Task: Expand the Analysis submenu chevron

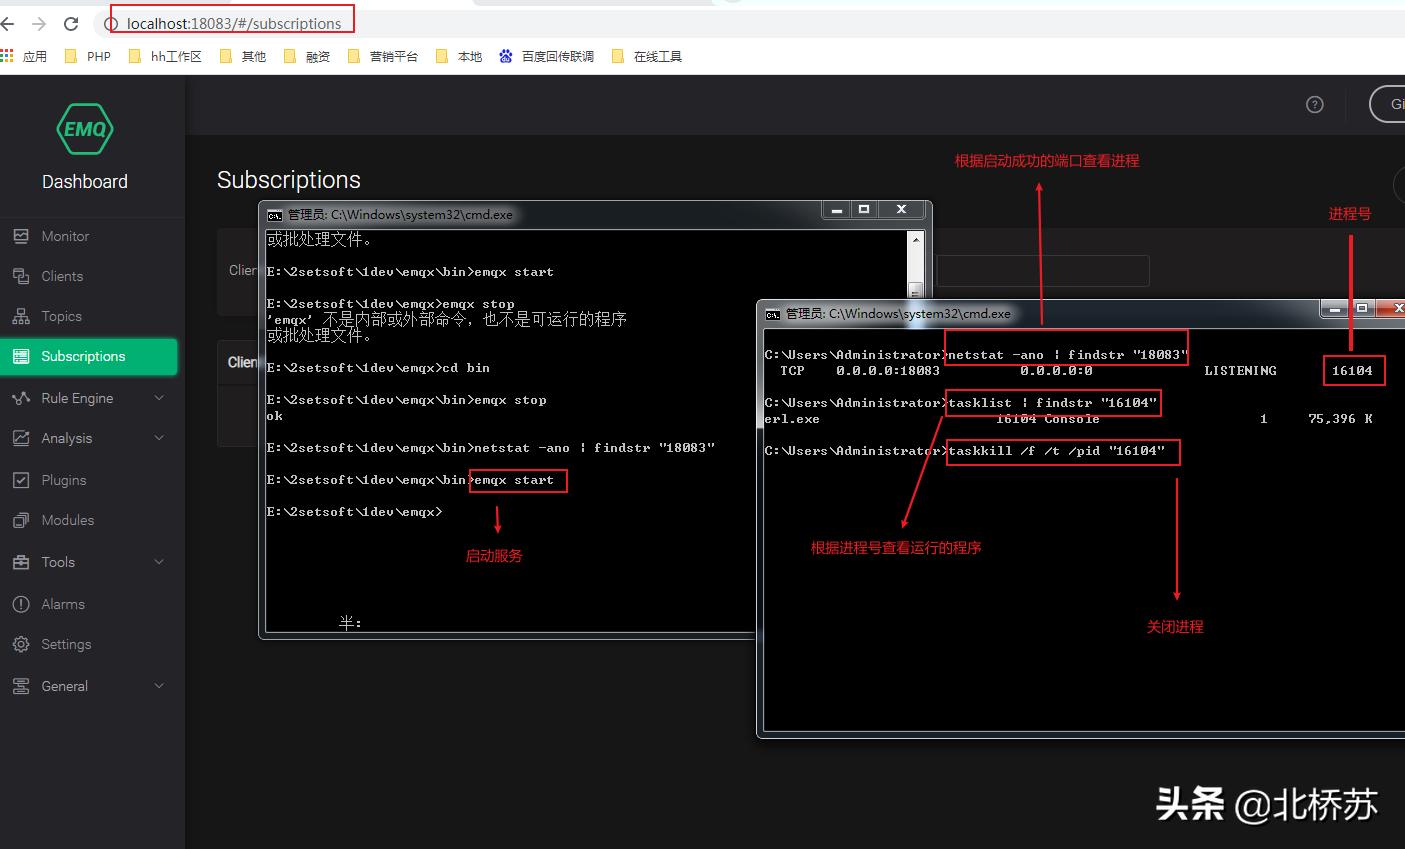Action: [x=159, y=438]
